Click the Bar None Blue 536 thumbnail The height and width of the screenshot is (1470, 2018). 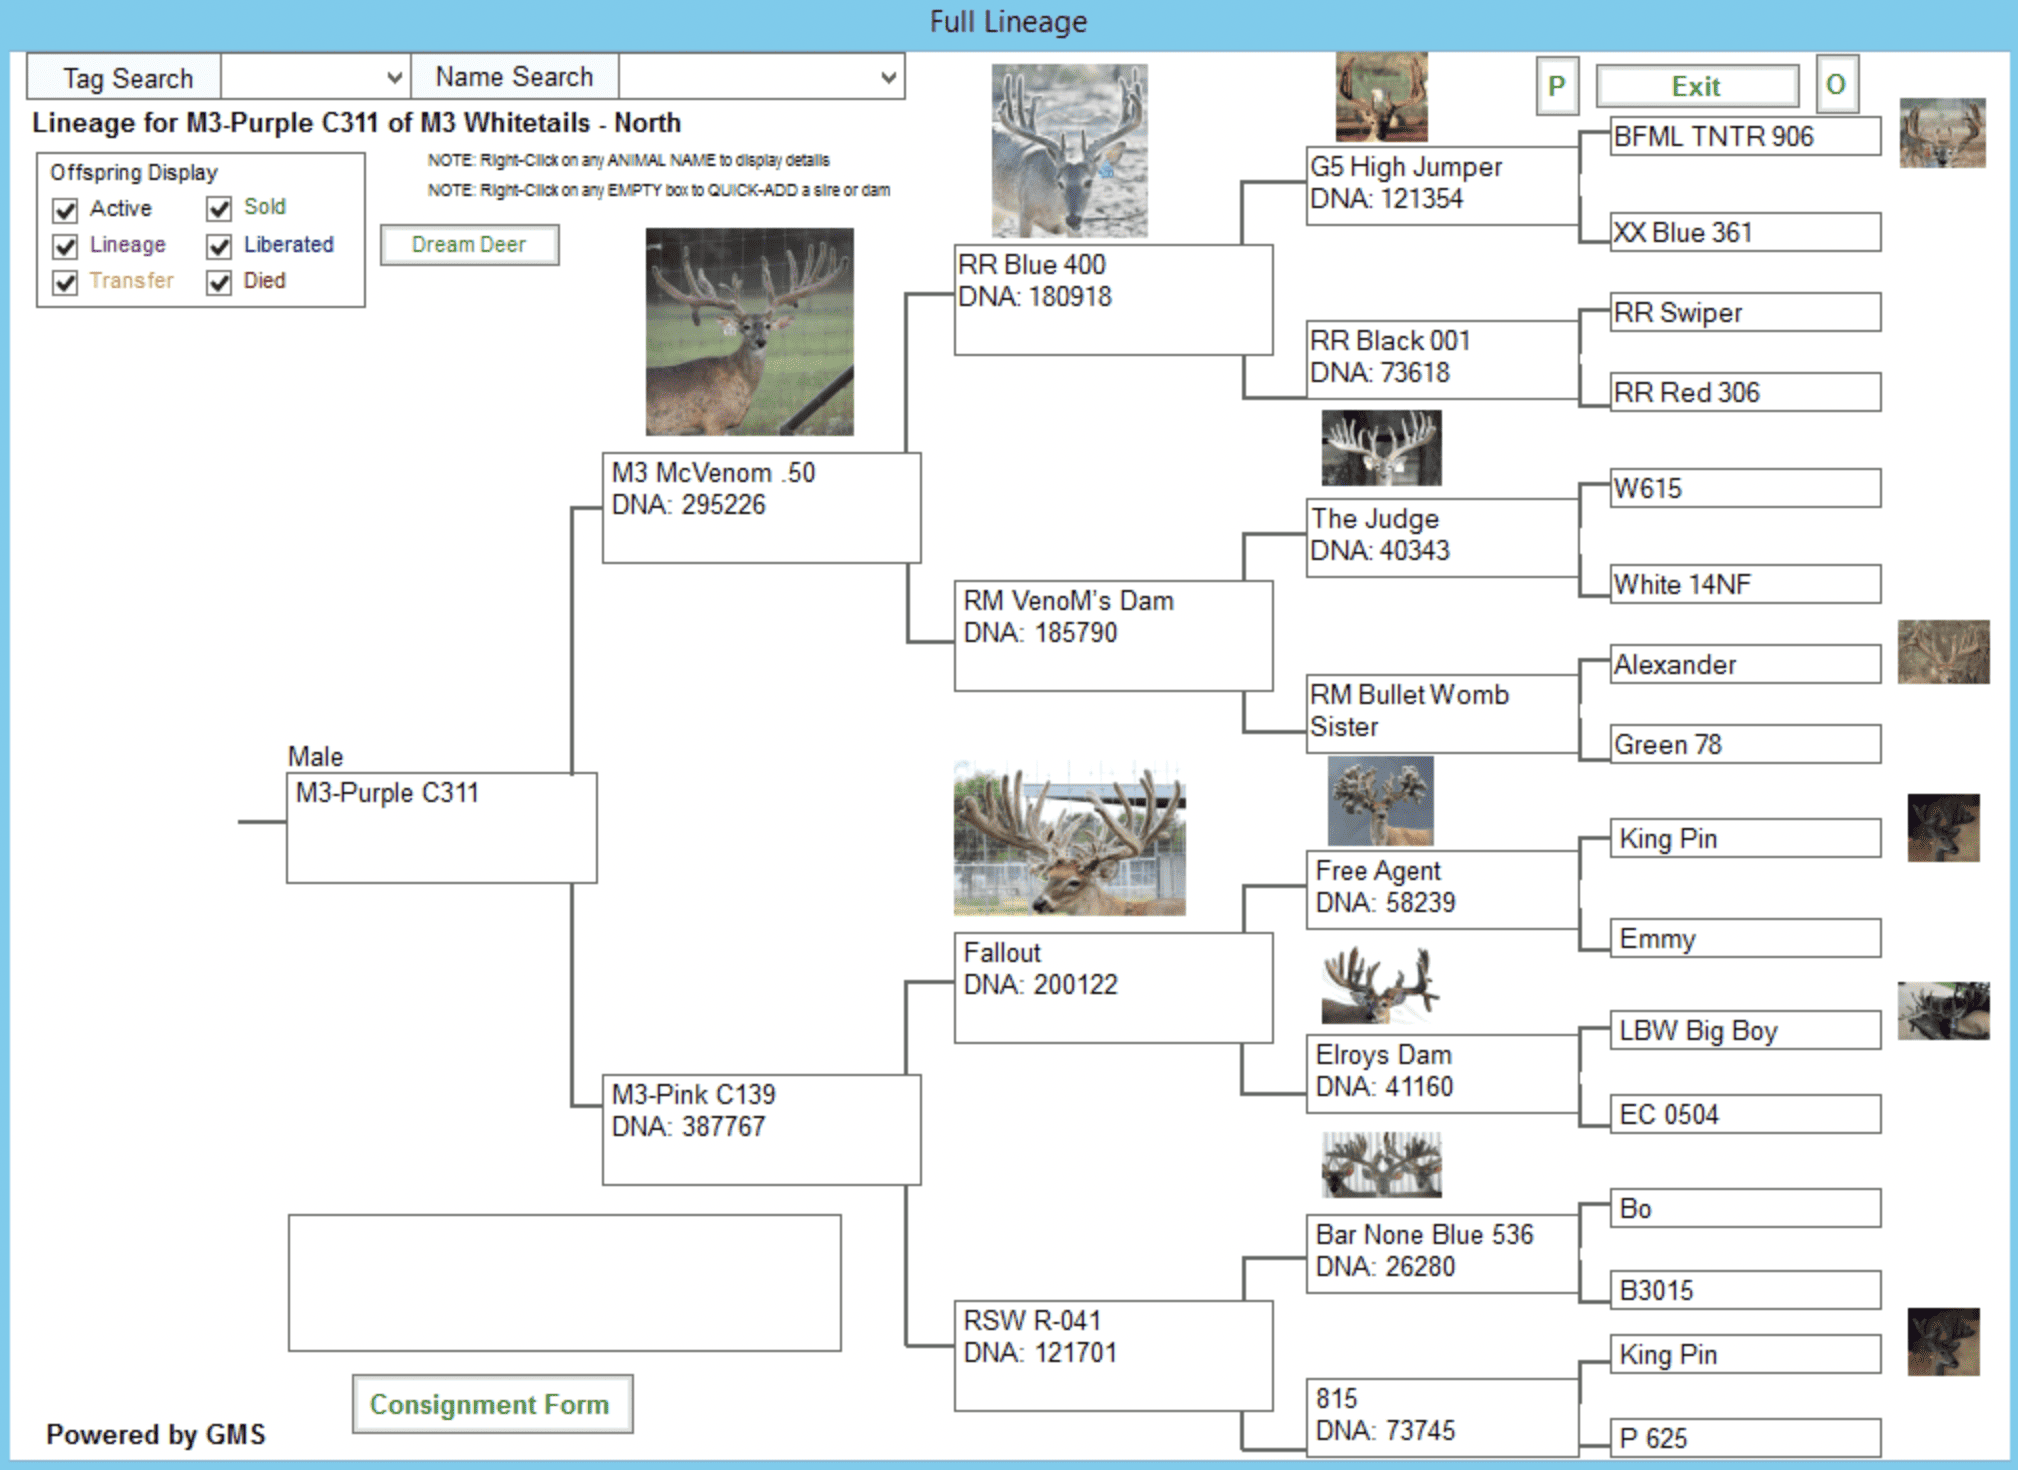(1381, 1165)
